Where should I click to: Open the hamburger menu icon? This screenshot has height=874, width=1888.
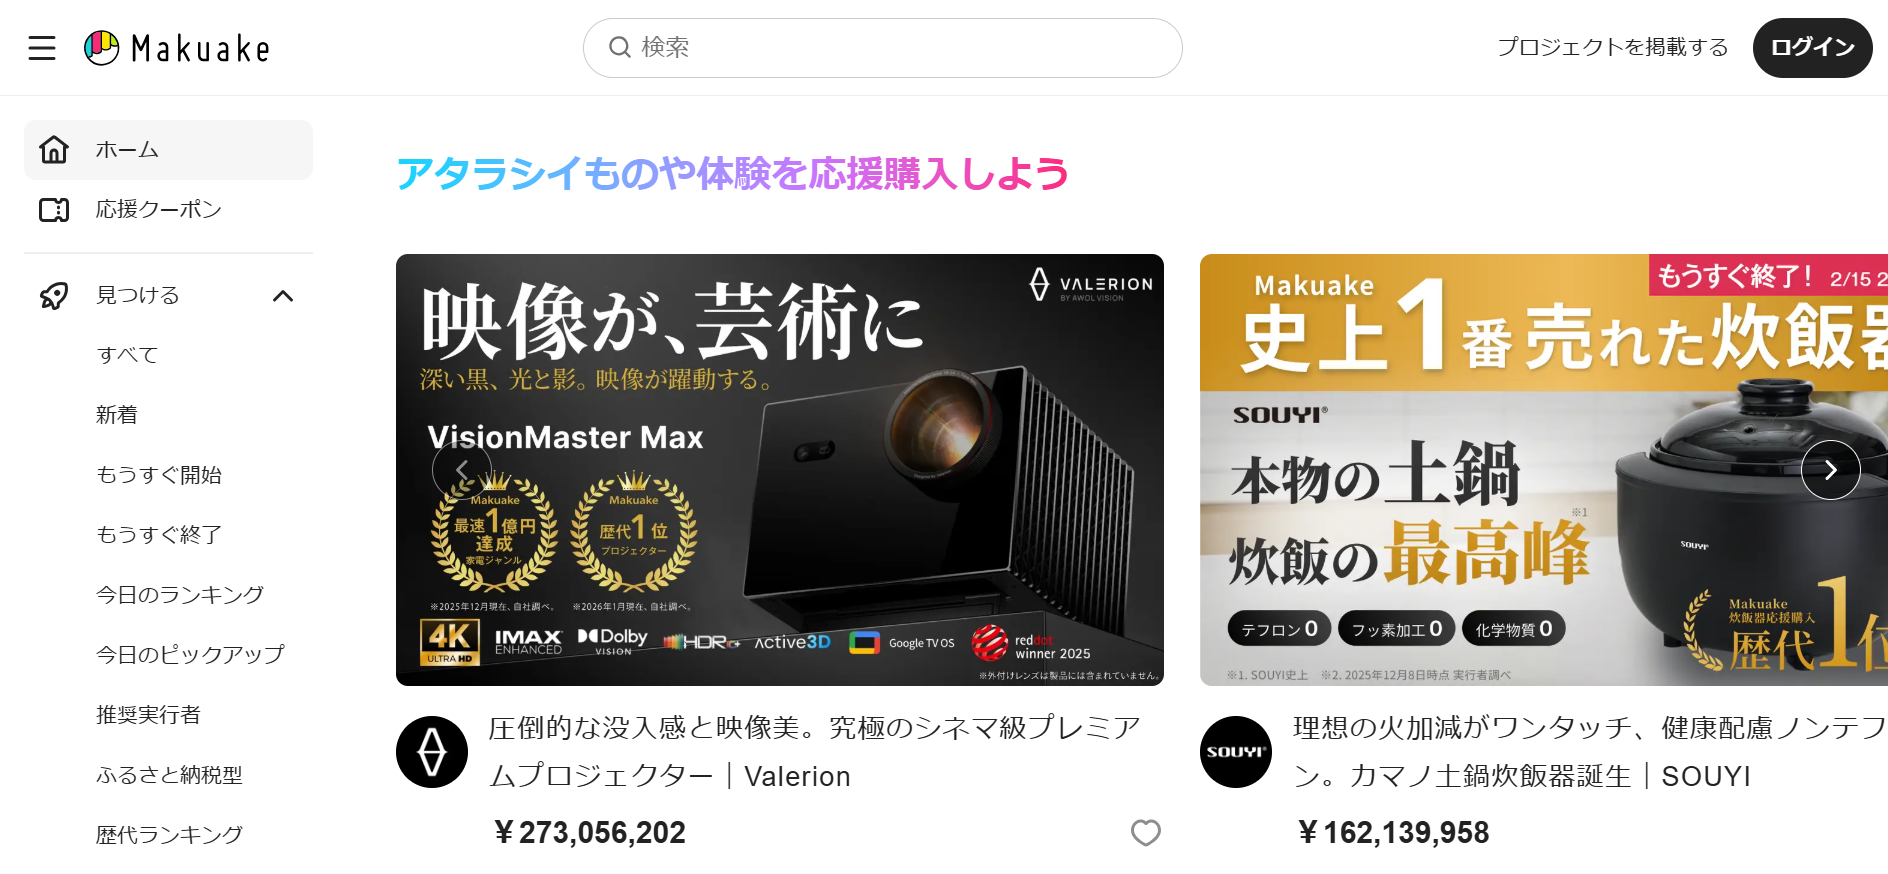42,48
